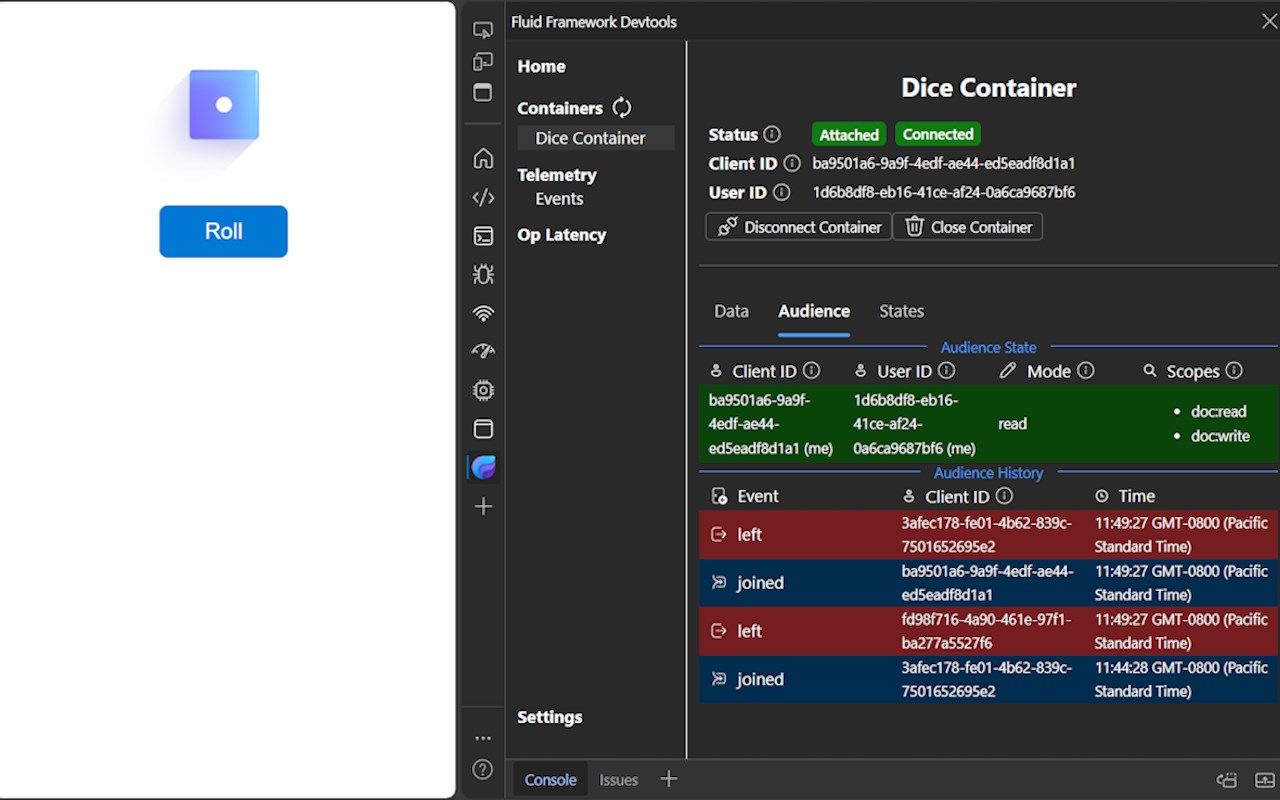This screenshot has width=1280, height=800.
Task: Open DevTools help question mark icon
Action: tap(483, 769)
